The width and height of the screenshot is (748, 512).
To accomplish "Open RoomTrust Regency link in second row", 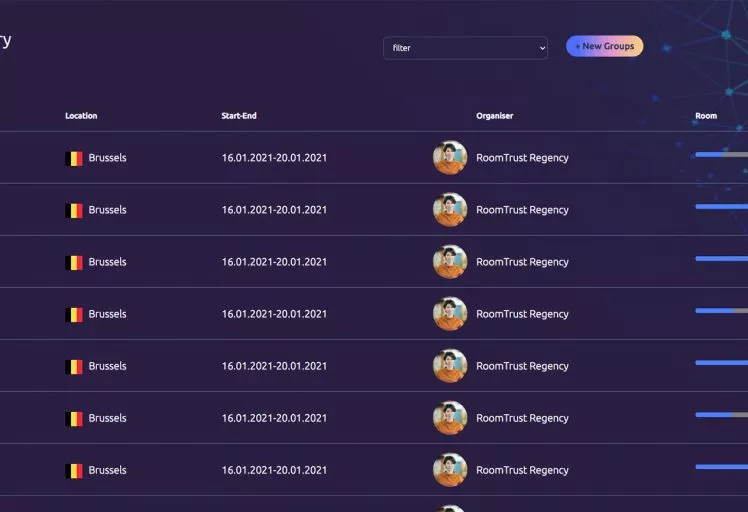I will pyautogui.click(x=522, y=210).
